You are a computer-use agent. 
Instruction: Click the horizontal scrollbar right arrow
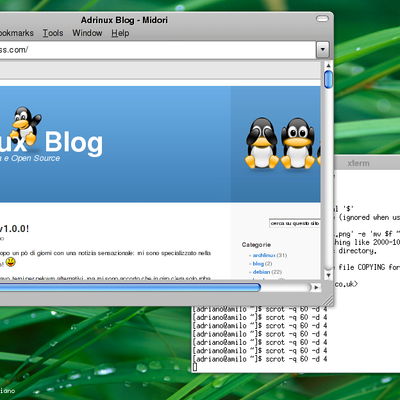pos(316,287)
